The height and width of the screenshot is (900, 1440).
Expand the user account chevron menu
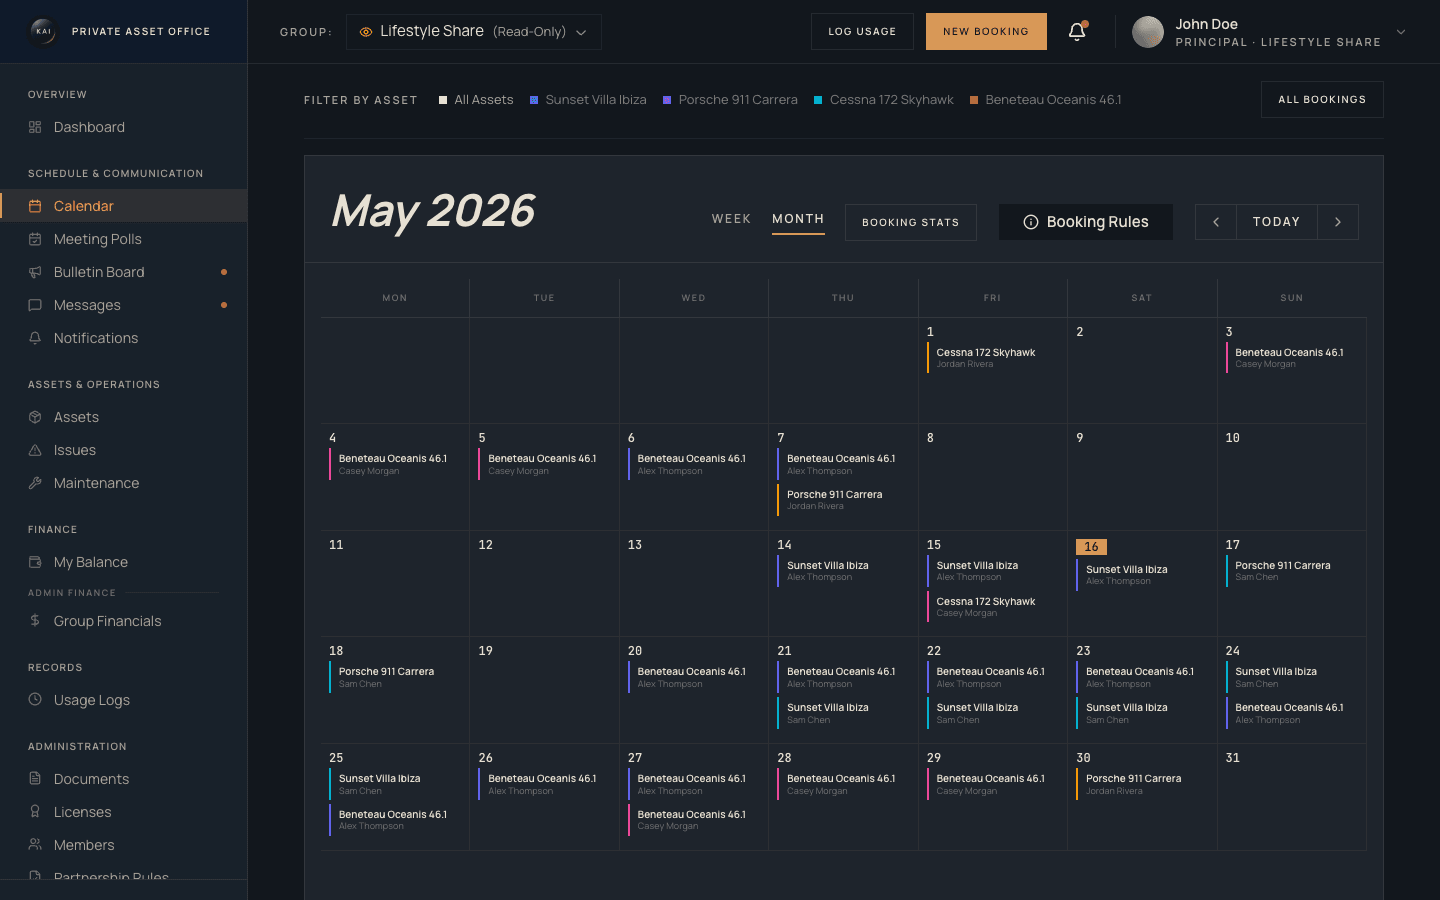click(1401, 32)
